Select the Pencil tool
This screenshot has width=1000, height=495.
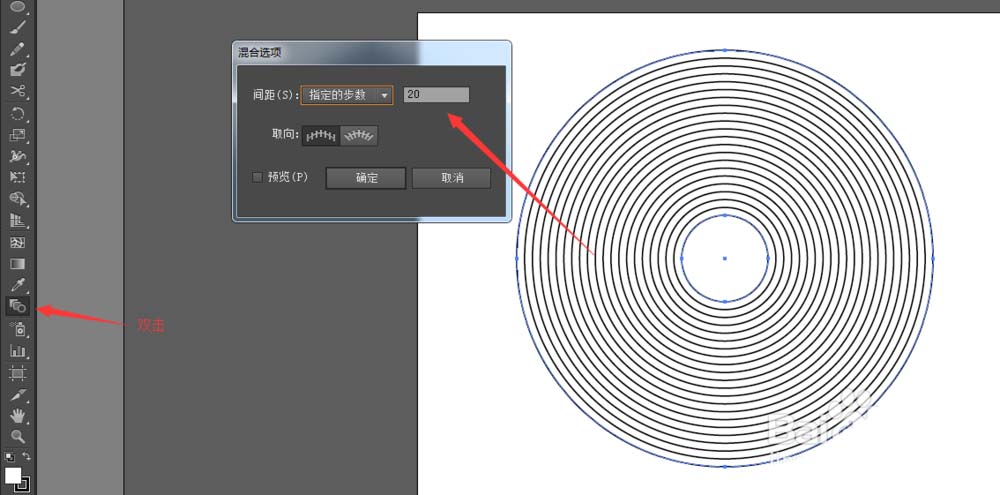18,49
